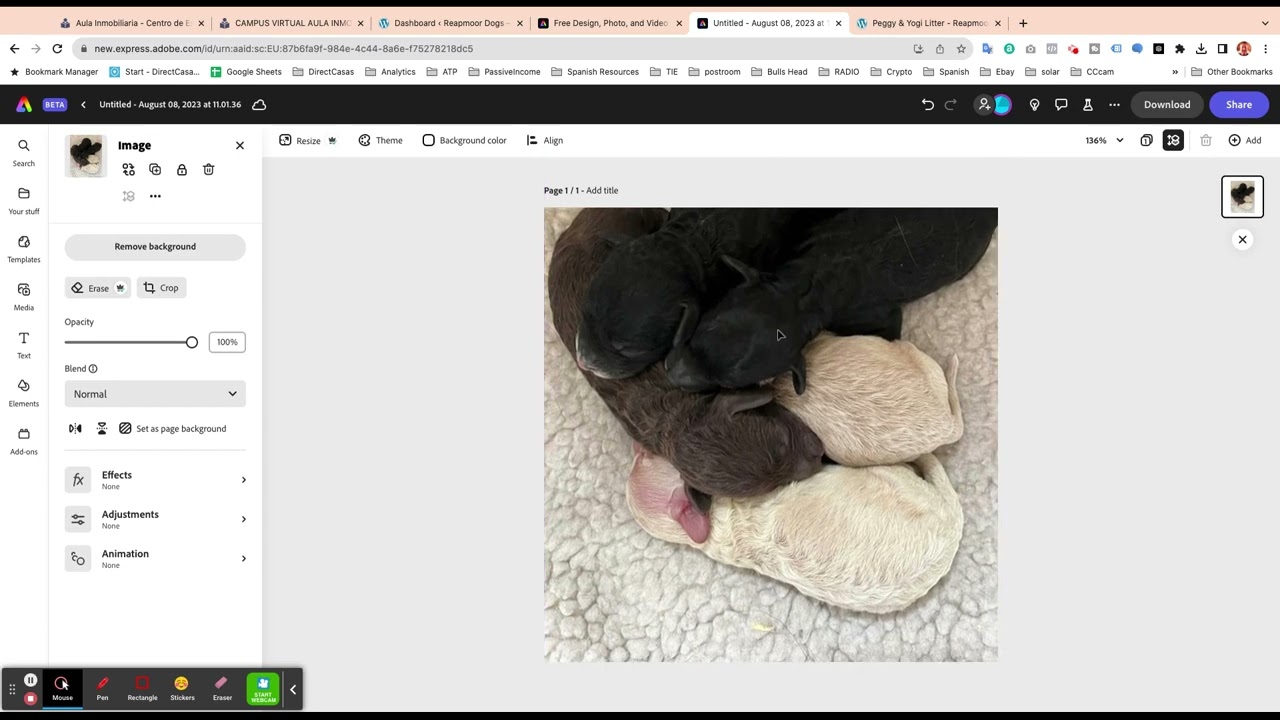Screen dimensions: 1280x720
Task: Toggle the layer stack panel button
Action: (x=1173, y=140)
